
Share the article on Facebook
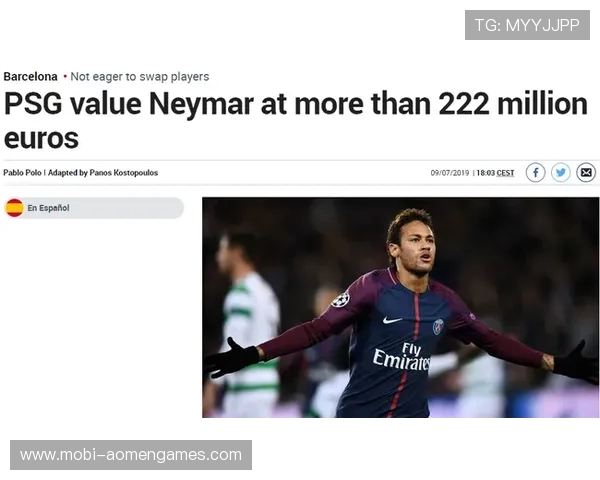[x=535, y=173]
